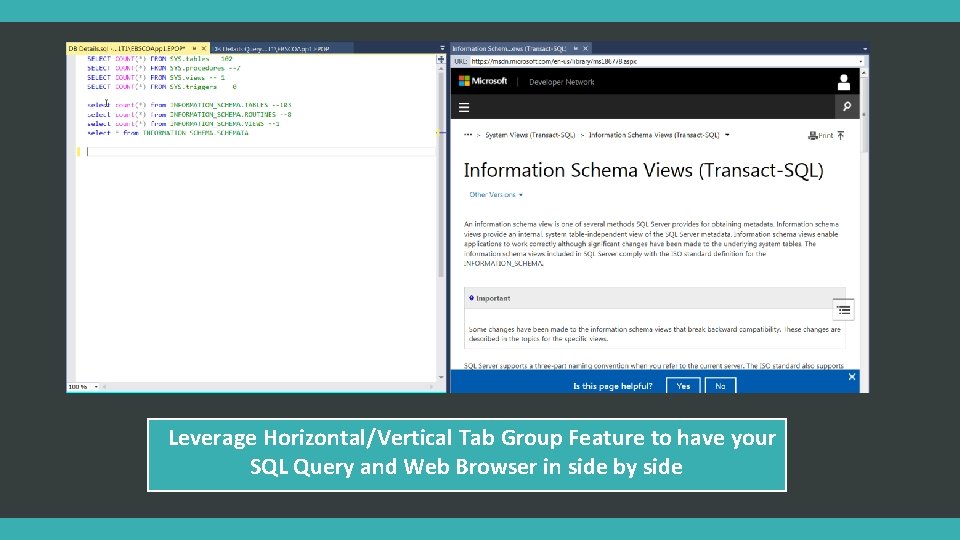Screen dimensions: 960x540
Task: Click 'SELECT COUNT(*) FROM SYS.triggers' line
Action: pyautogui.click(x=161, y=87)
